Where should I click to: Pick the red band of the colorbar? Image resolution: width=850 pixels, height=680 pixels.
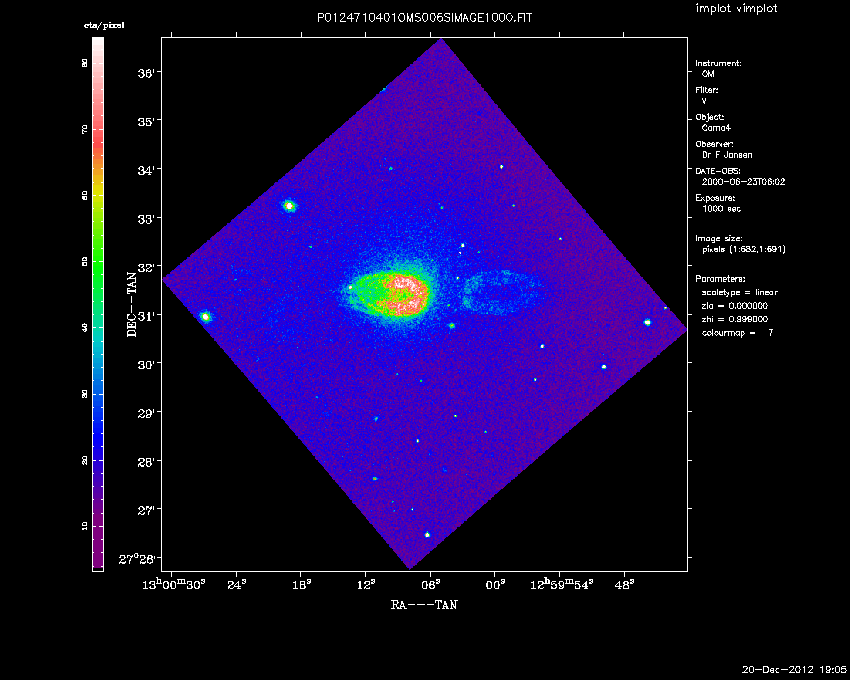tap(98, 138)
